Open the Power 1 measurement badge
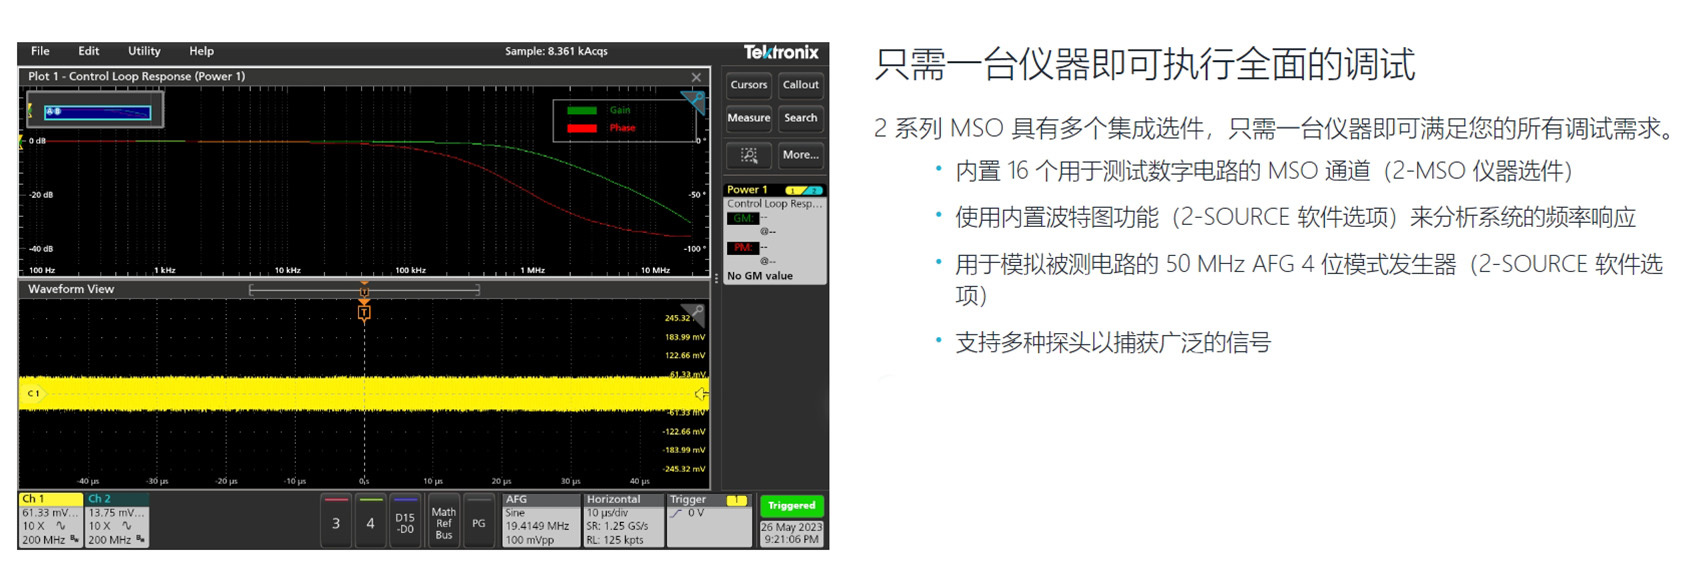Screen dimensions: 1700x566 774,233
